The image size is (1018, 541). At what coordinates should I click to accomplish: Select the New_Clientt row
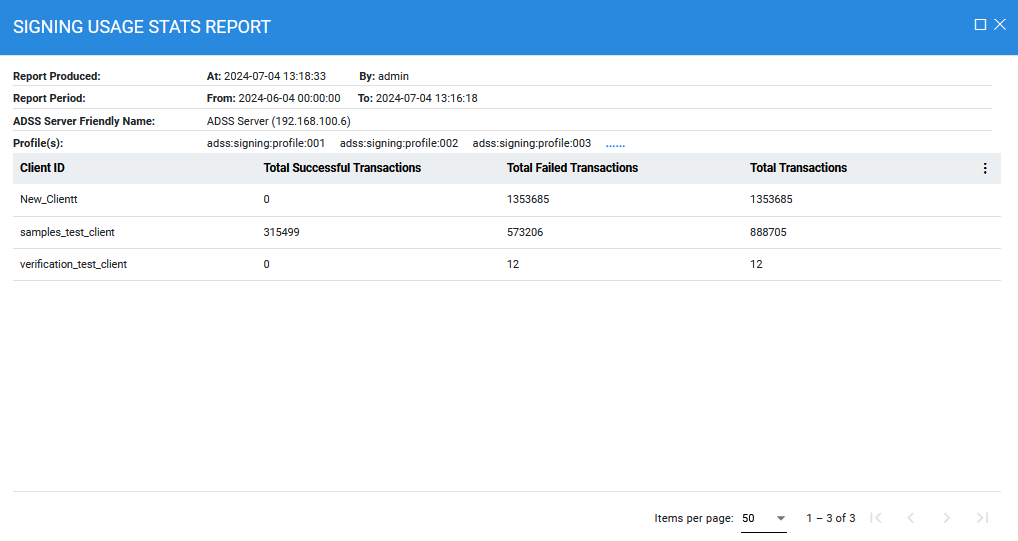click(49, 199)
